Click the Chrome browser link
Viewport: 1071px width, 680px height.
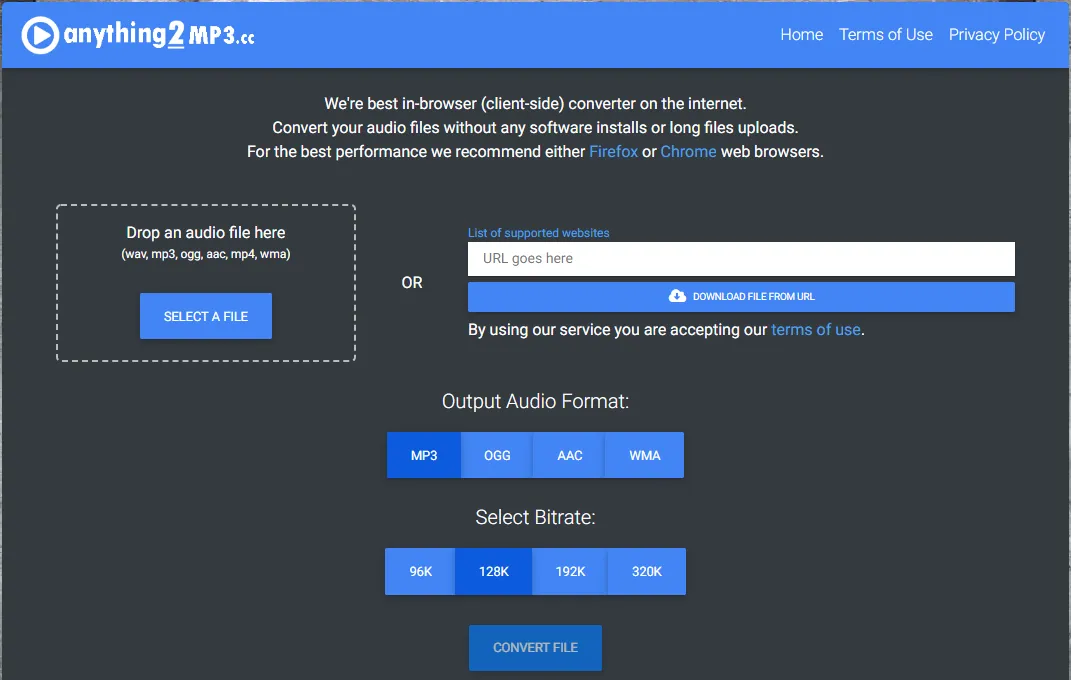688,152
